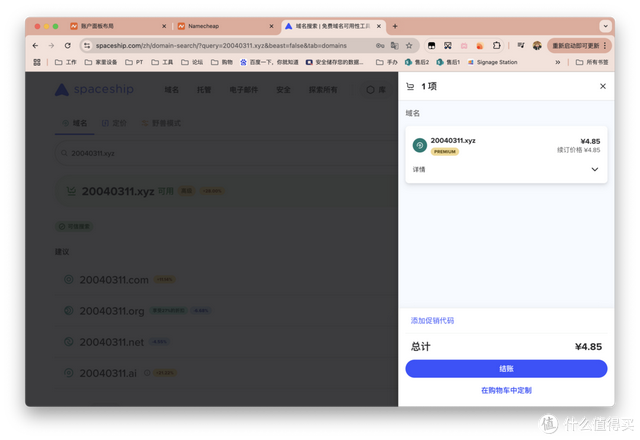Click the blue 结账 checkout button

[x=506, y=369]
